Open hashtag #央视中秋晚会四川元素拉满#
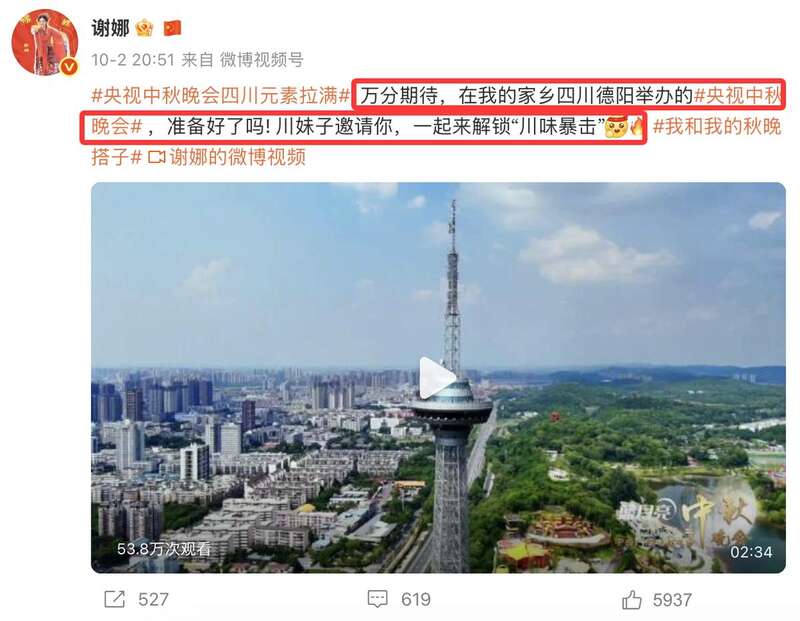The image size is (800, 621). (x=221, y=95)
